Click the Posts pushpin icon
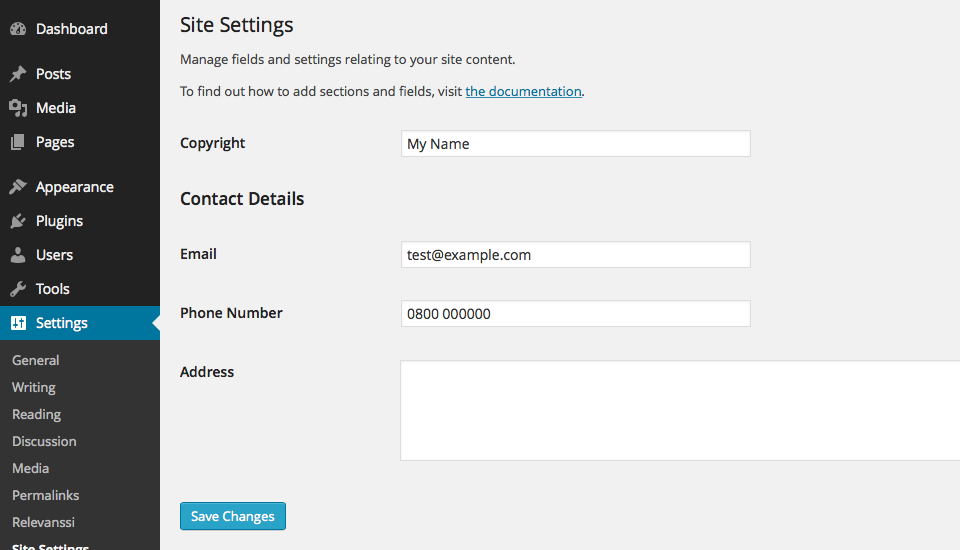 (18, 74)
